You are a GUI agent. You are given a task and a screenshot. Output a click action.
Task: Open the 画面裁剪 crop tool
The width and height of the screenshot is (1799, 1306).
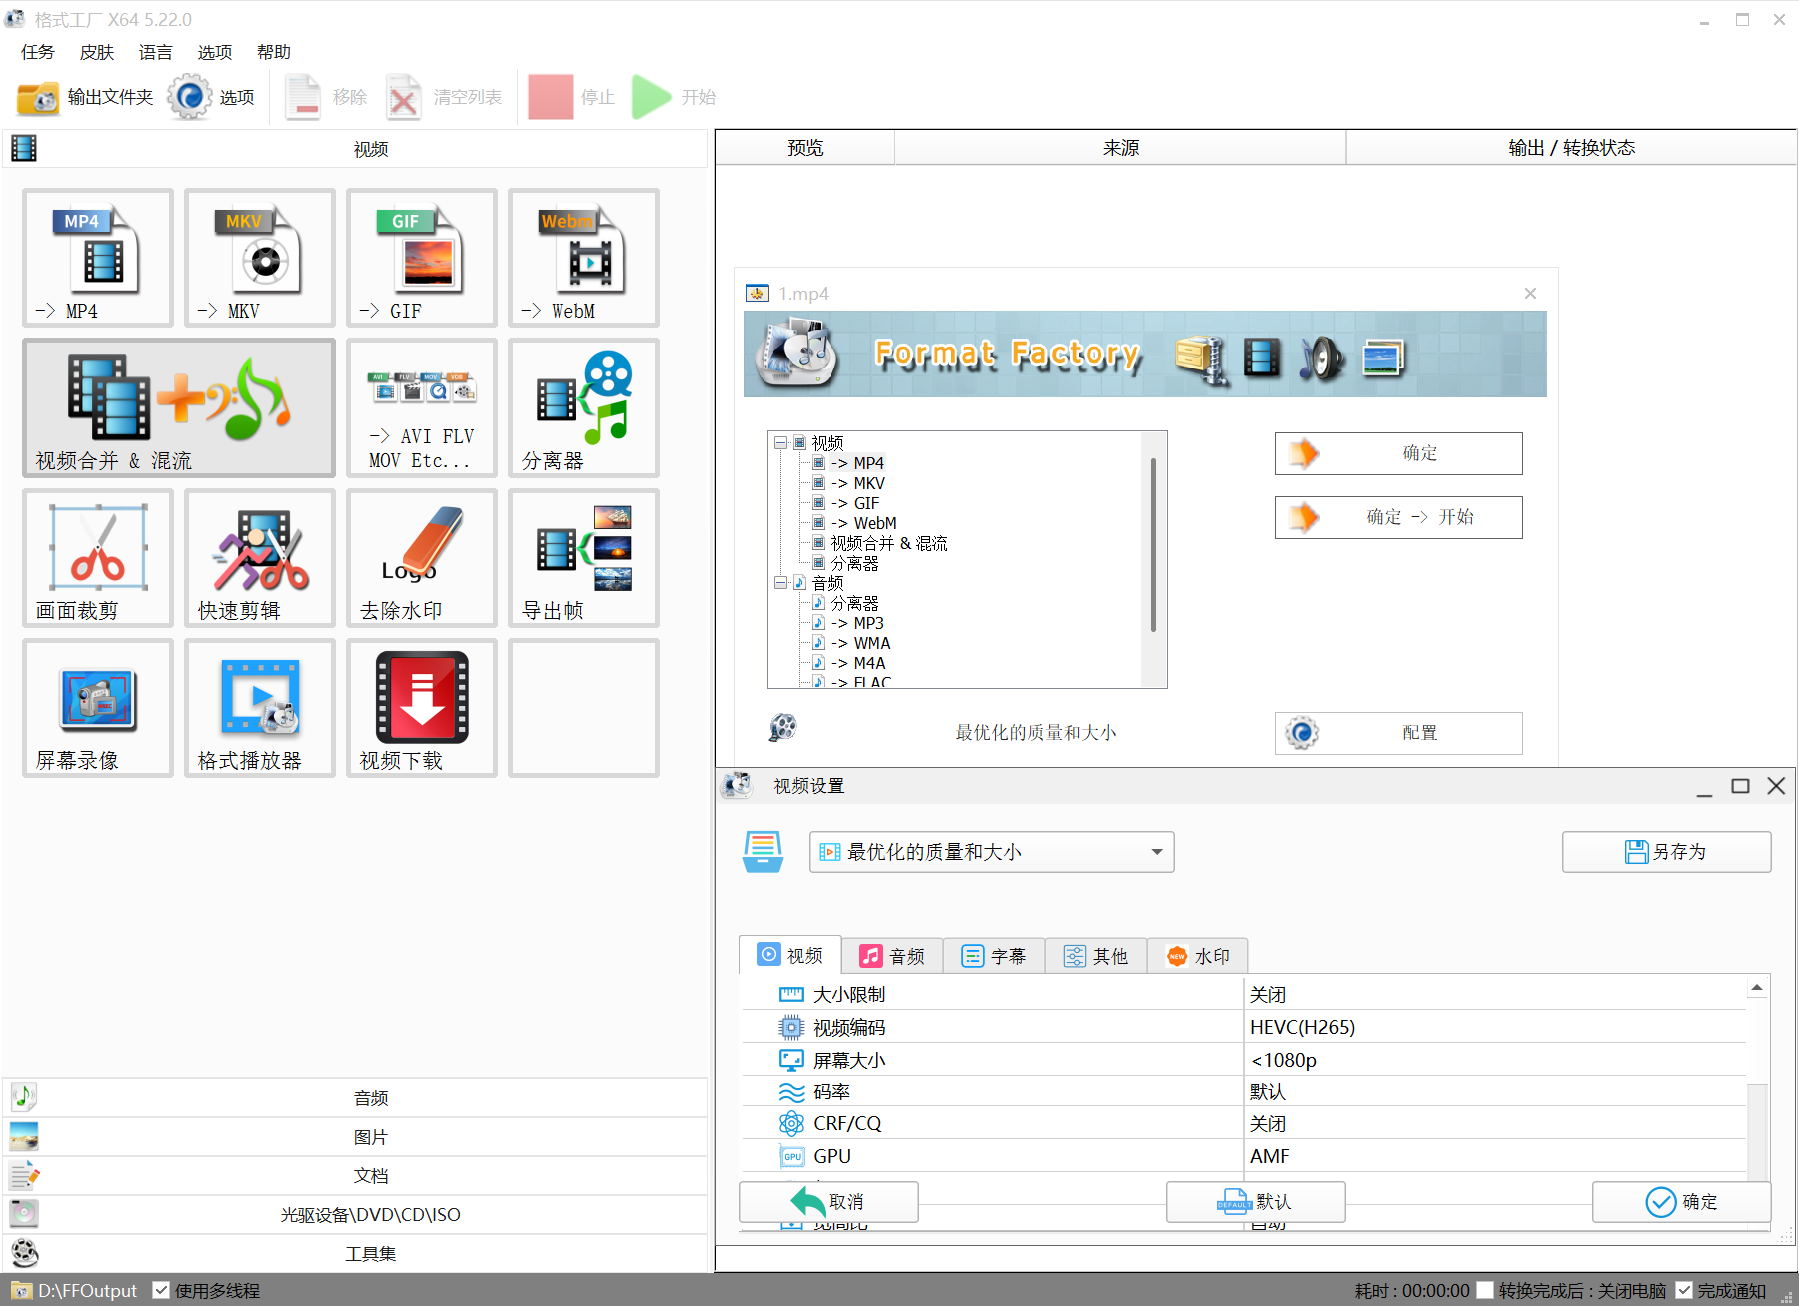98,558
